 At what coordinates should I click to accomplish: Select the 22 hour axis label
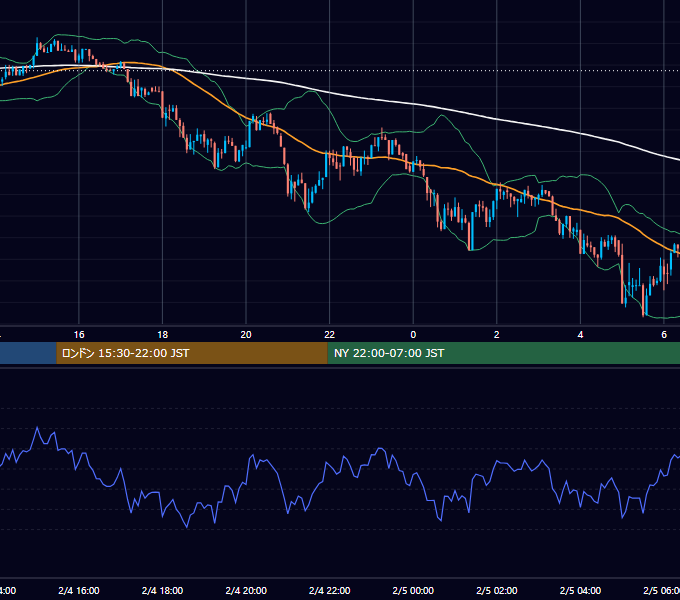click(x=330, y=335)
